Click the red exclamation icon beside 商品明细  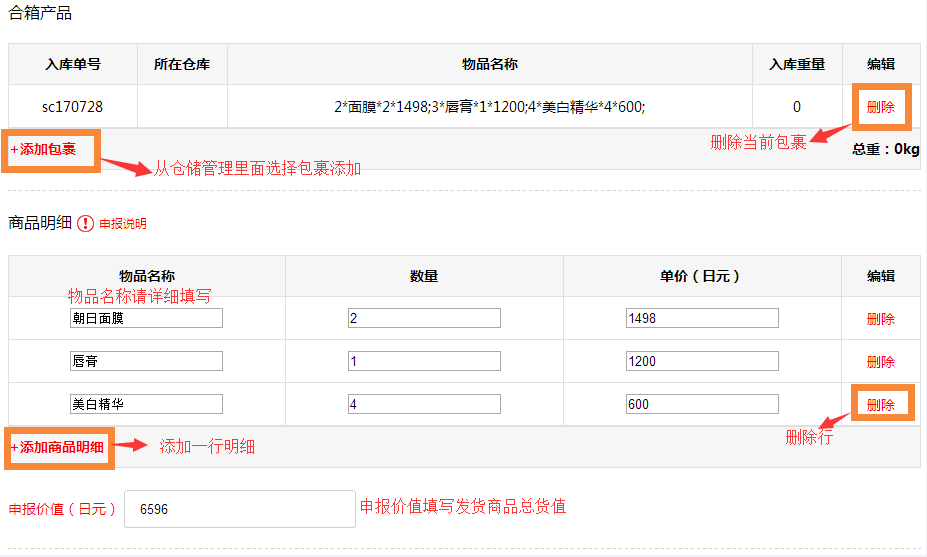pos(86,223)
